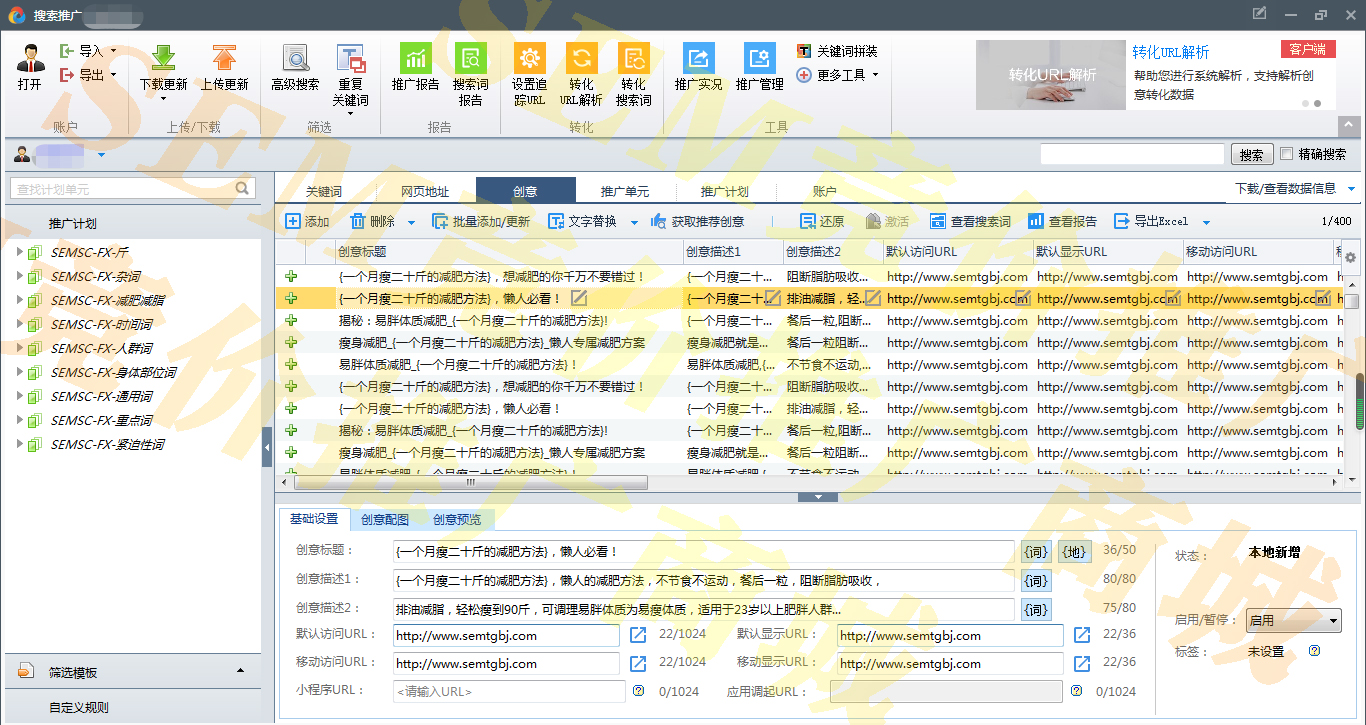Image resolution: width=1366 pixels, height=725 pixels.
Task: Click the horizontal scrollbar under the creative list
Action: coord(471,482)
